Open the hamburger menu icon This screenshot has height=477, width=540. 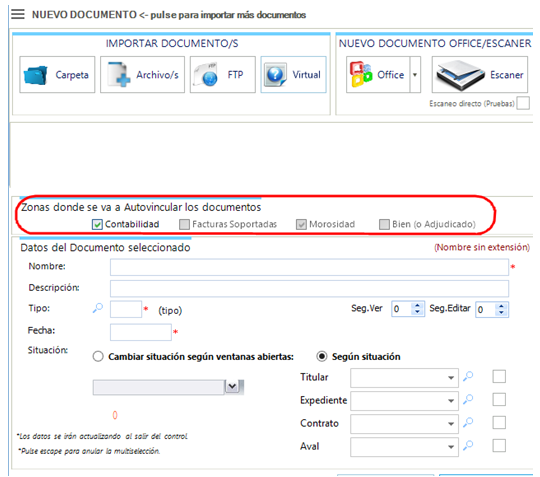click(18, 14)
